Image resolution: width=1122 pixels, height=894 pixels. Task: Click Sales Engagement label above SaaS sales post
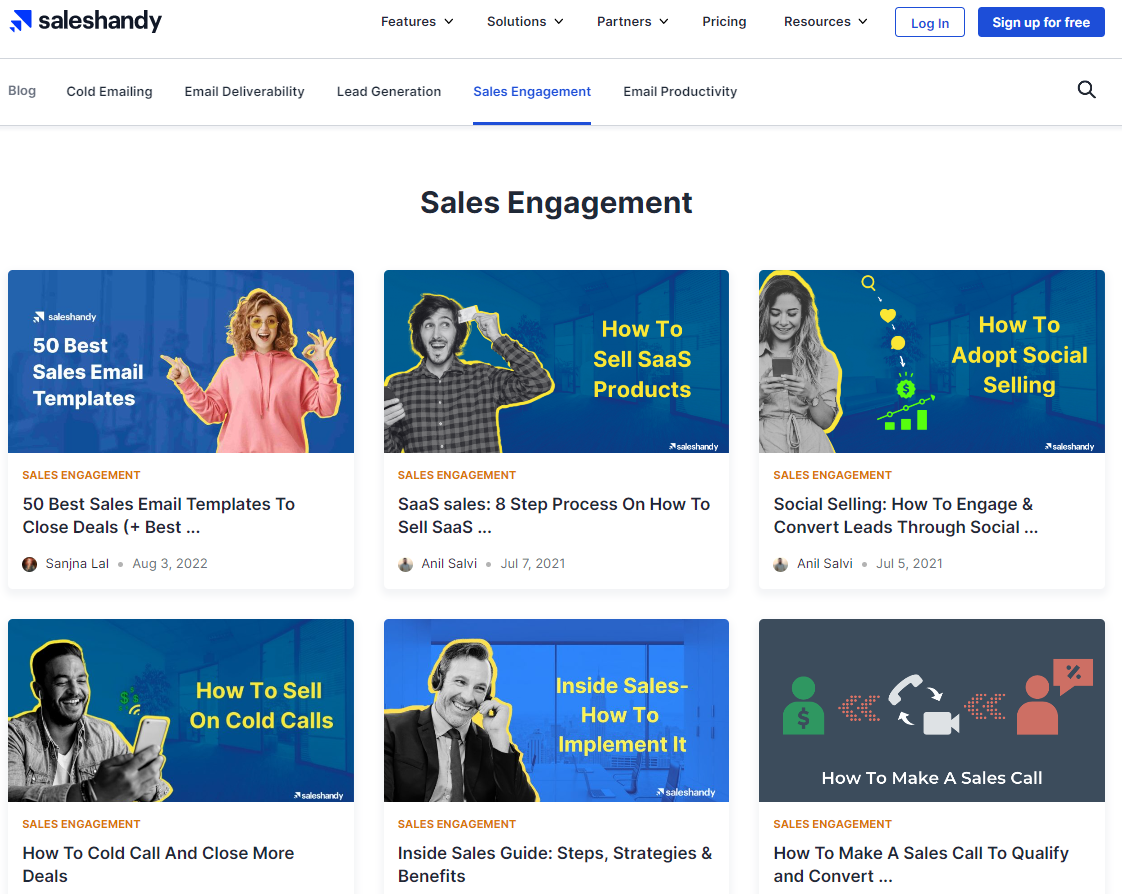pyautogui.click(x=457, y=475)
